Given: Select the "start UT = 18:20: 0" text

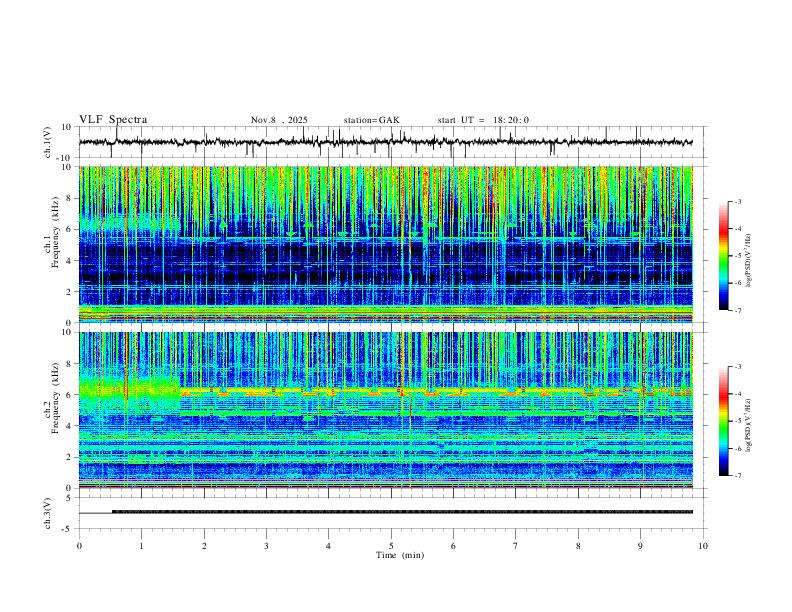Looking at the screenshot, I should [483, 120].
